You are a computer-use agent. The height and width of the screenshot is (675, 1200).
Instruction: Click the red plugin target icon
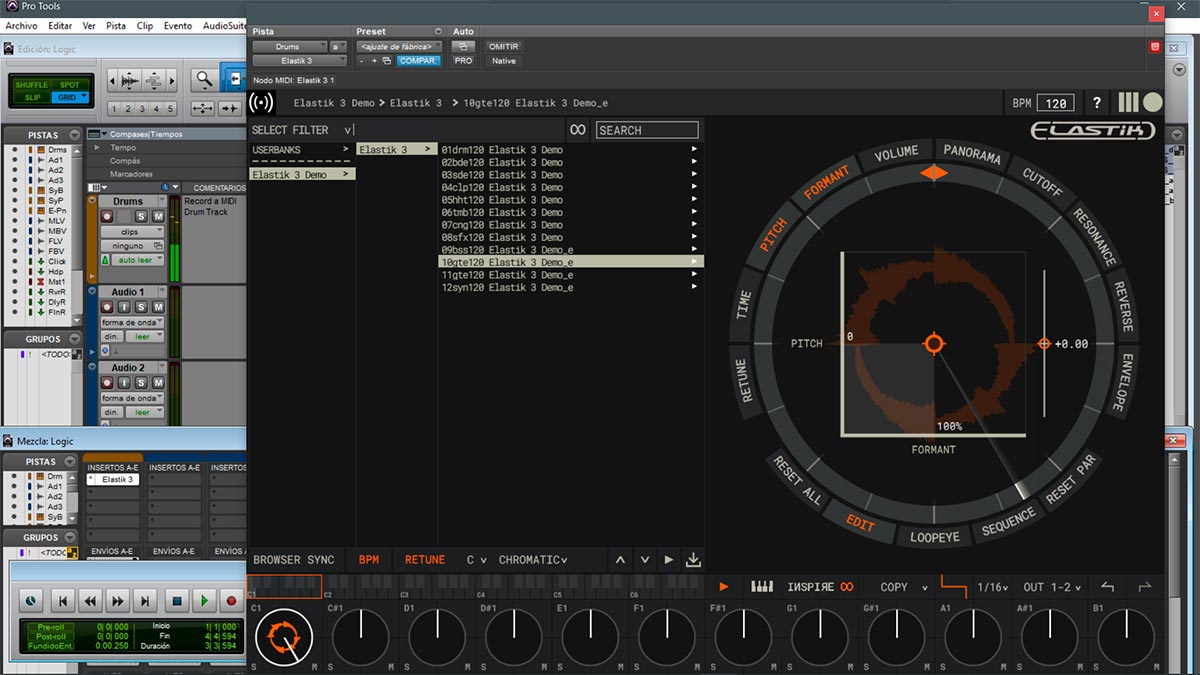1155,47
